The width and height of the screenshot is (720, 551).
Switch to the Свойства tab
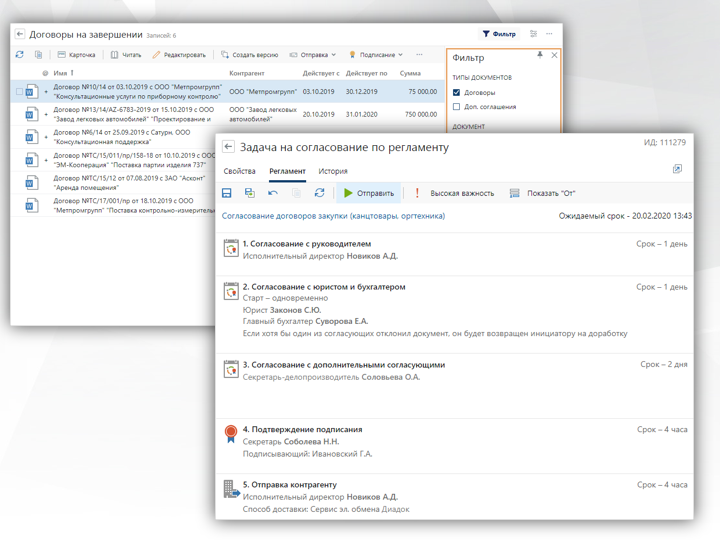coord(239,171)
